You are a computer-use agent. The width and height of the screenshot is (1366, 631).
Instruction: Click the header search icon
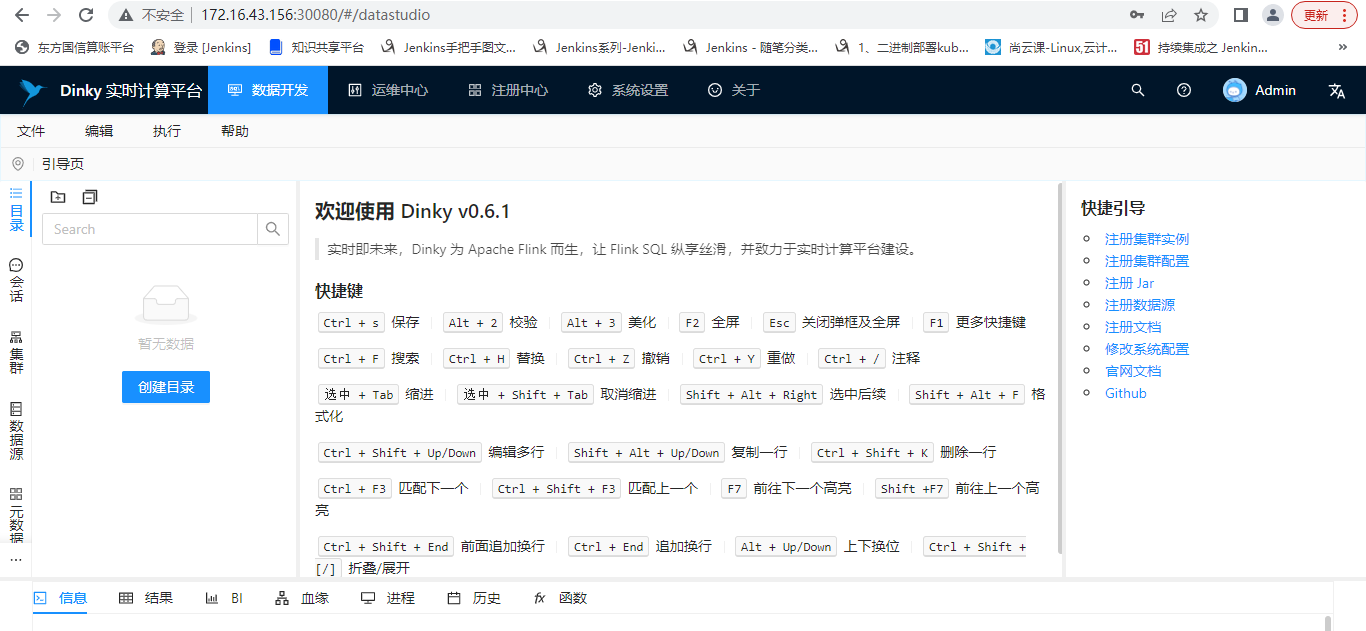(1138, 90)
